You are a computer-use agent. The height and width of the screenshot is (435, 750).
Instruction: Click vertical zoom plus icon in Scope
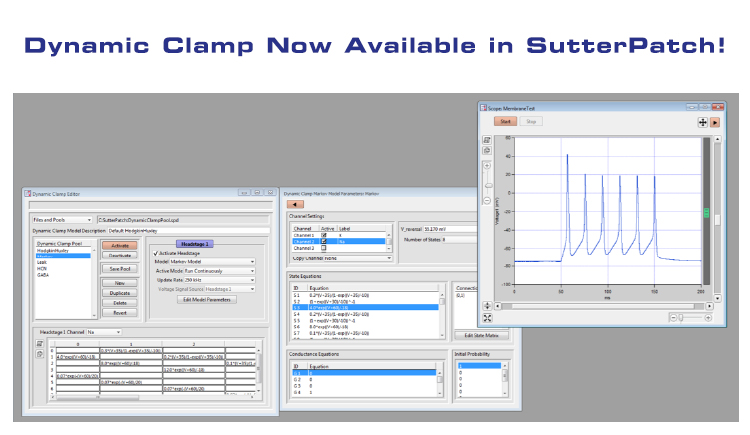[487, 166]
